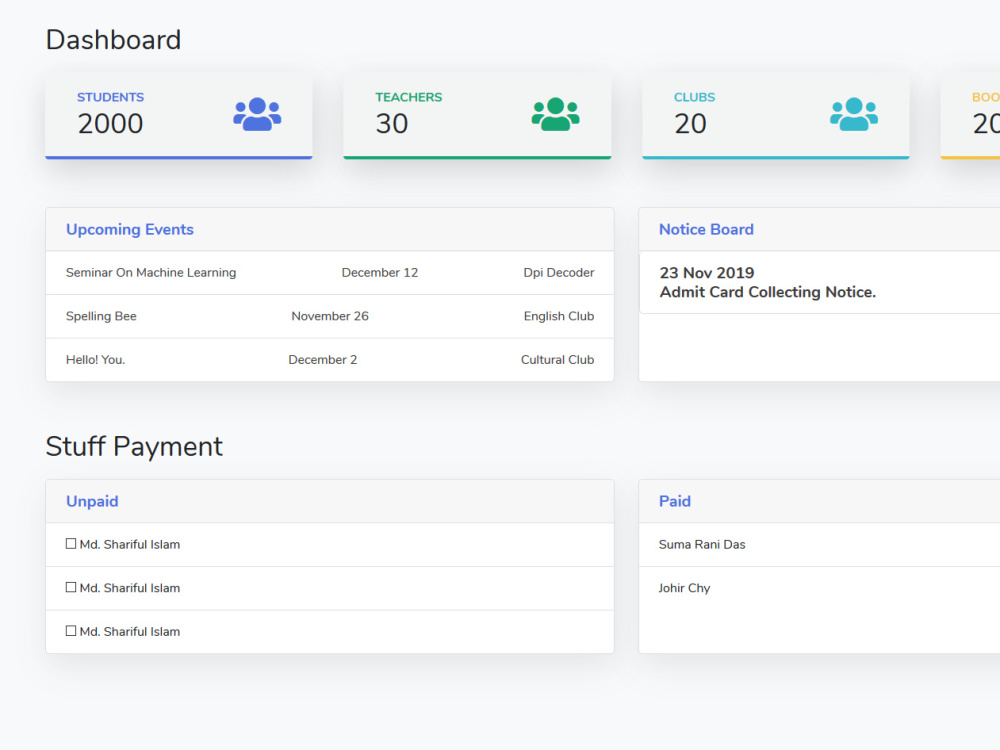Open the Admit Card Collecting Notice
This screenshot has height=750, width=1000.
[x=767, y=292]
